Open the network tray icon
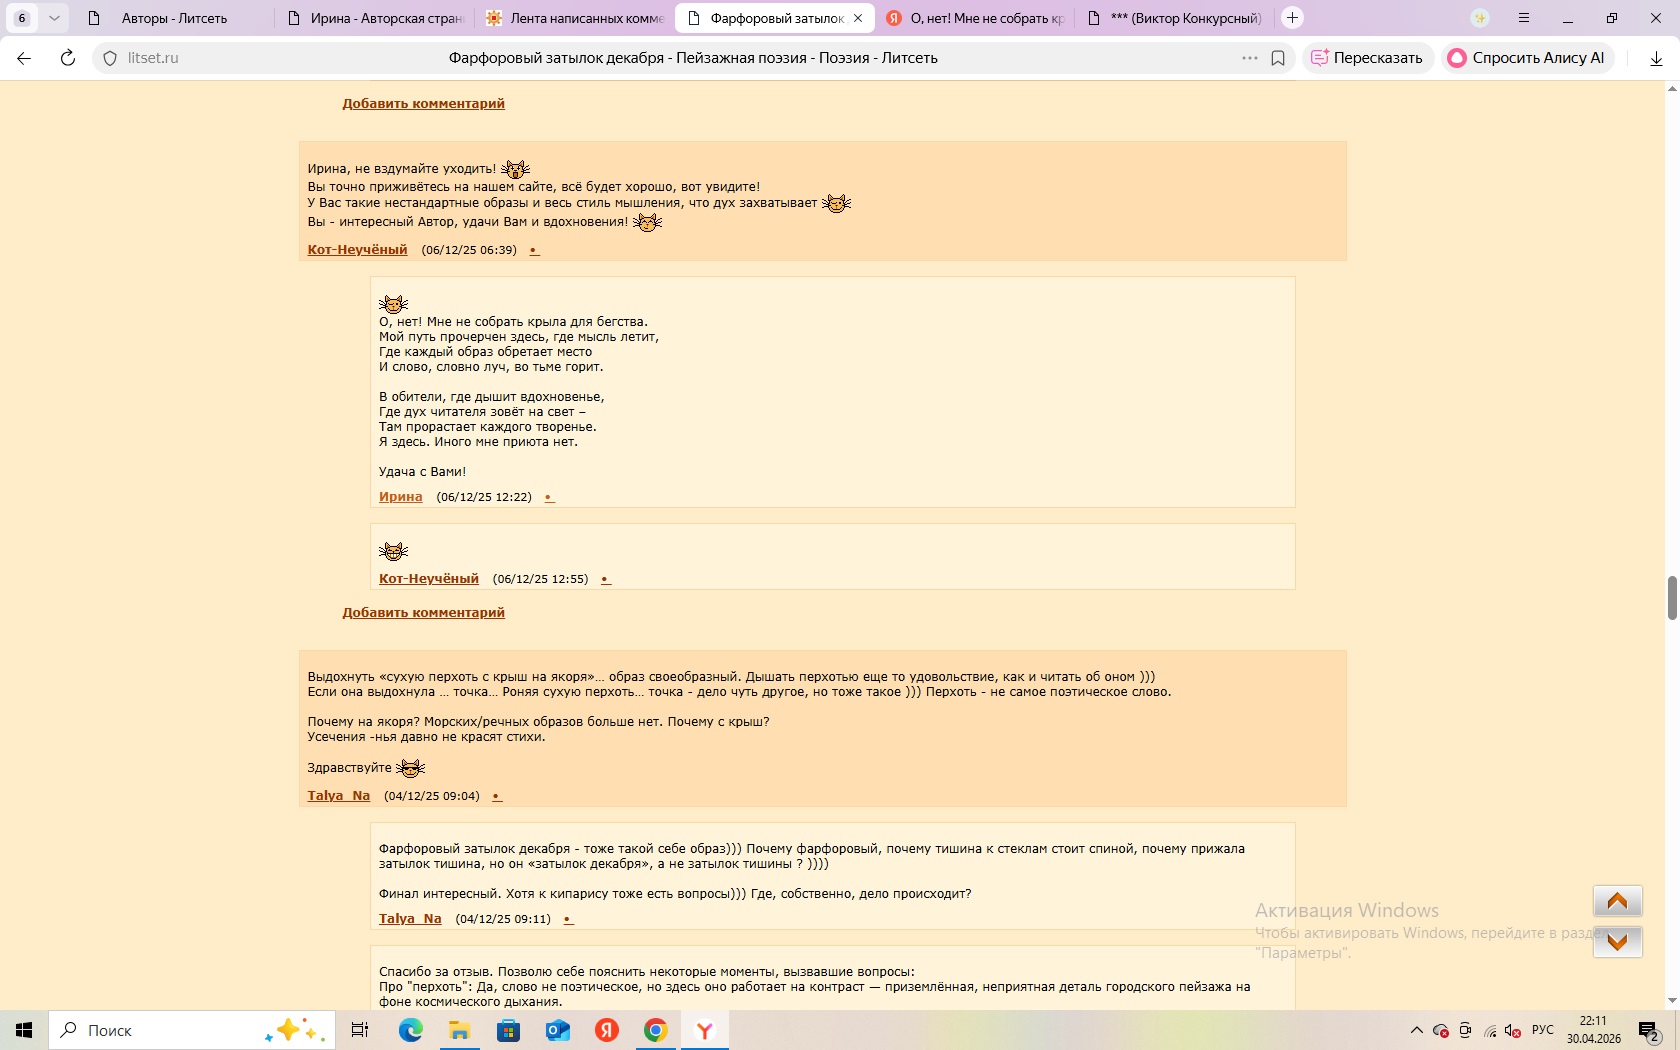1680x1050 pixels. click(x=1490, y=1030)
